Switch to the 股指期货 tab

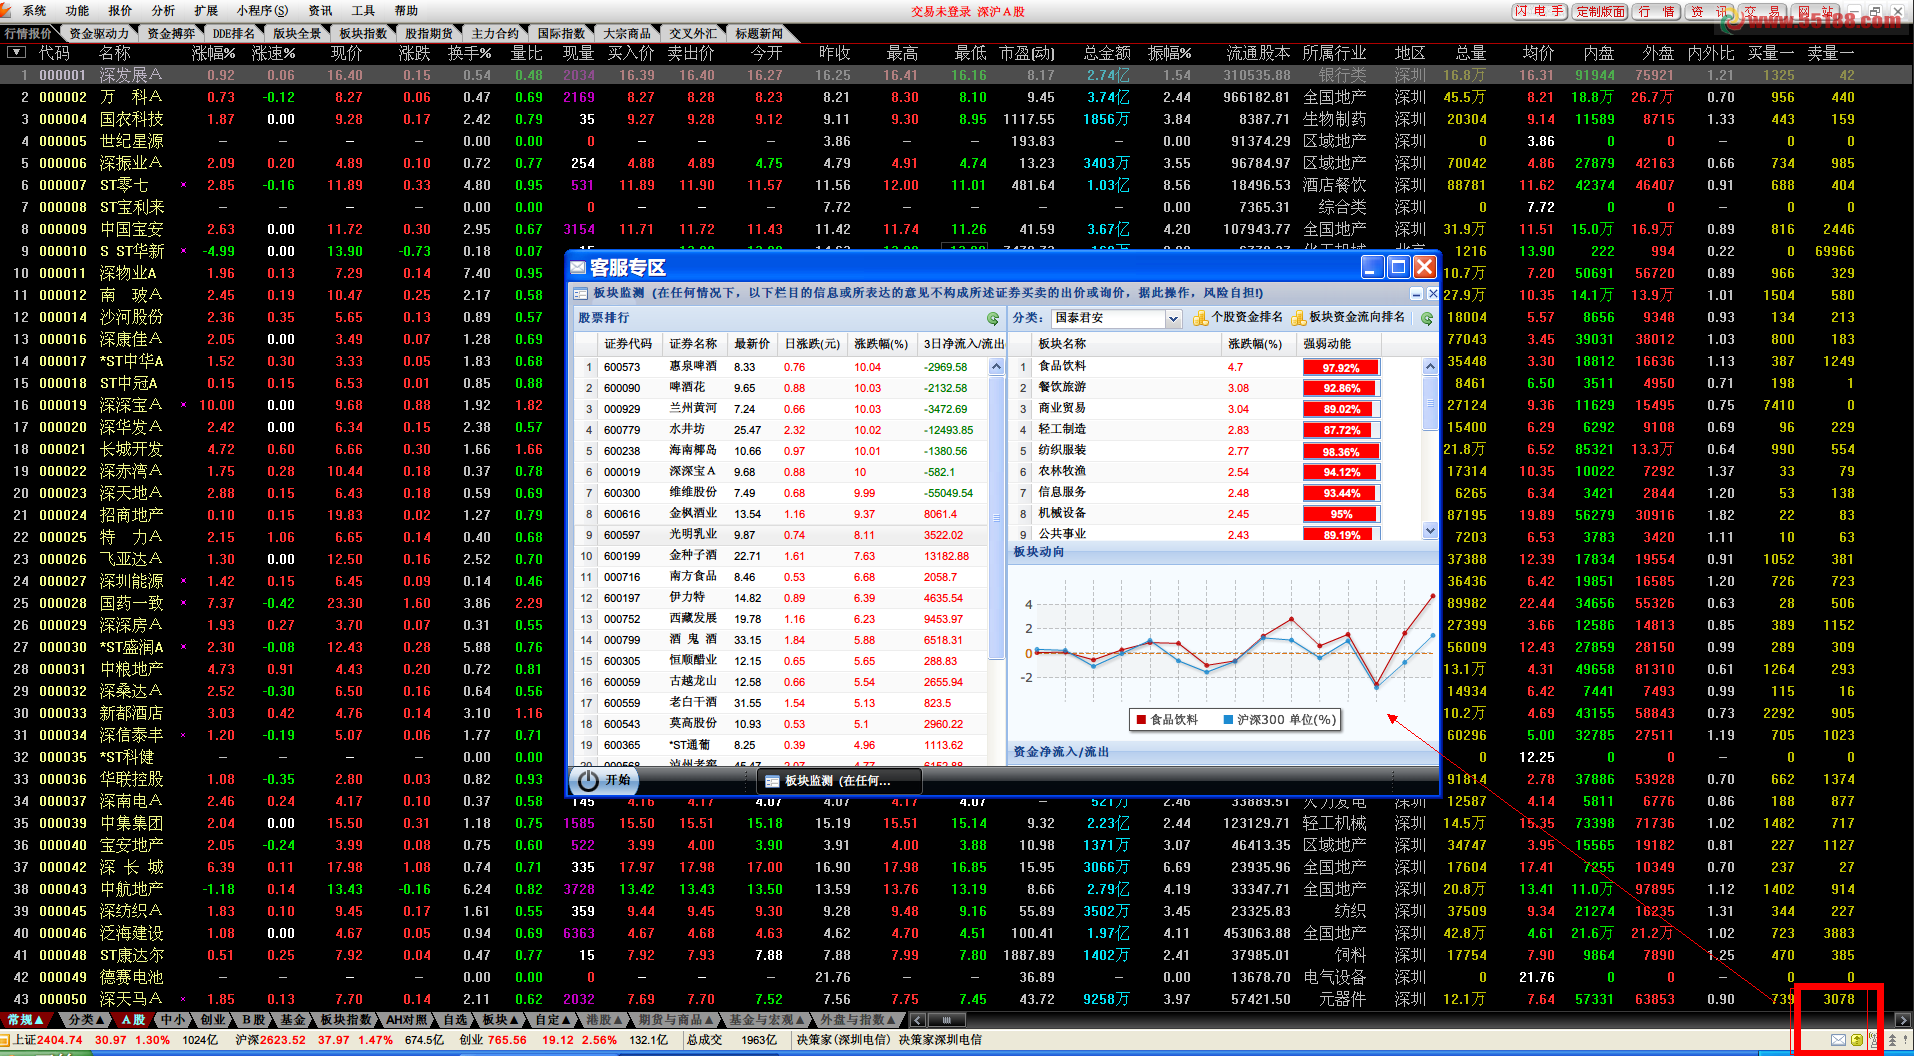coord(429,33)
